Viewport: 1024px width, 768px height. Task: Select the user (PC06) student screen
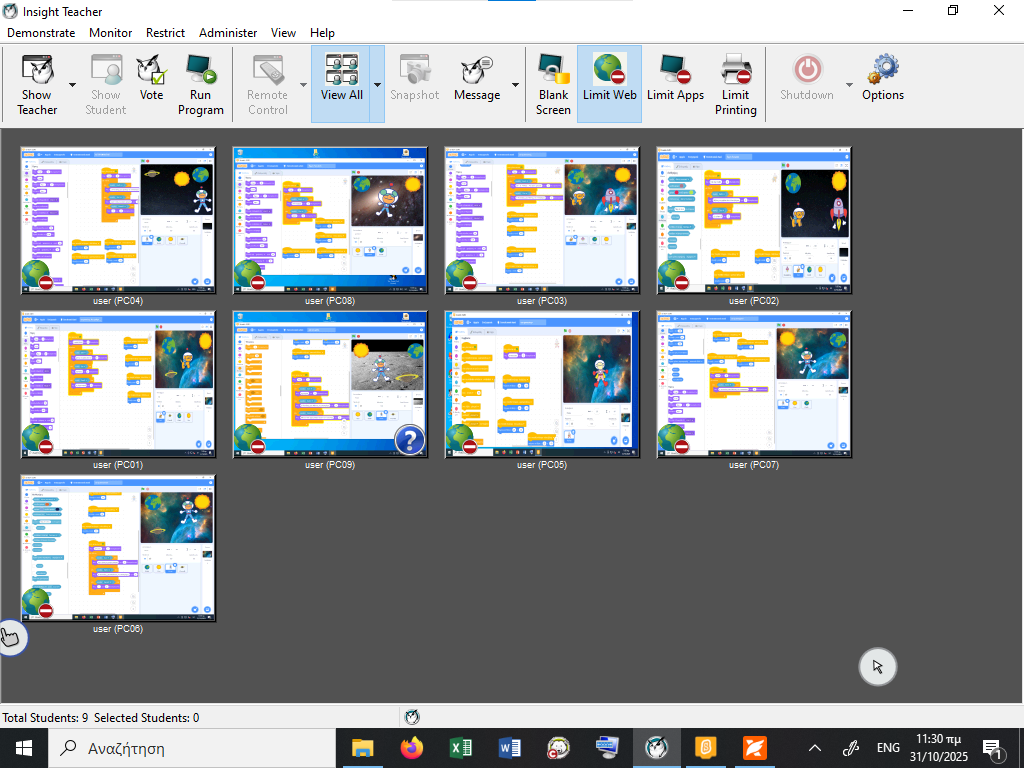[118, 548]
